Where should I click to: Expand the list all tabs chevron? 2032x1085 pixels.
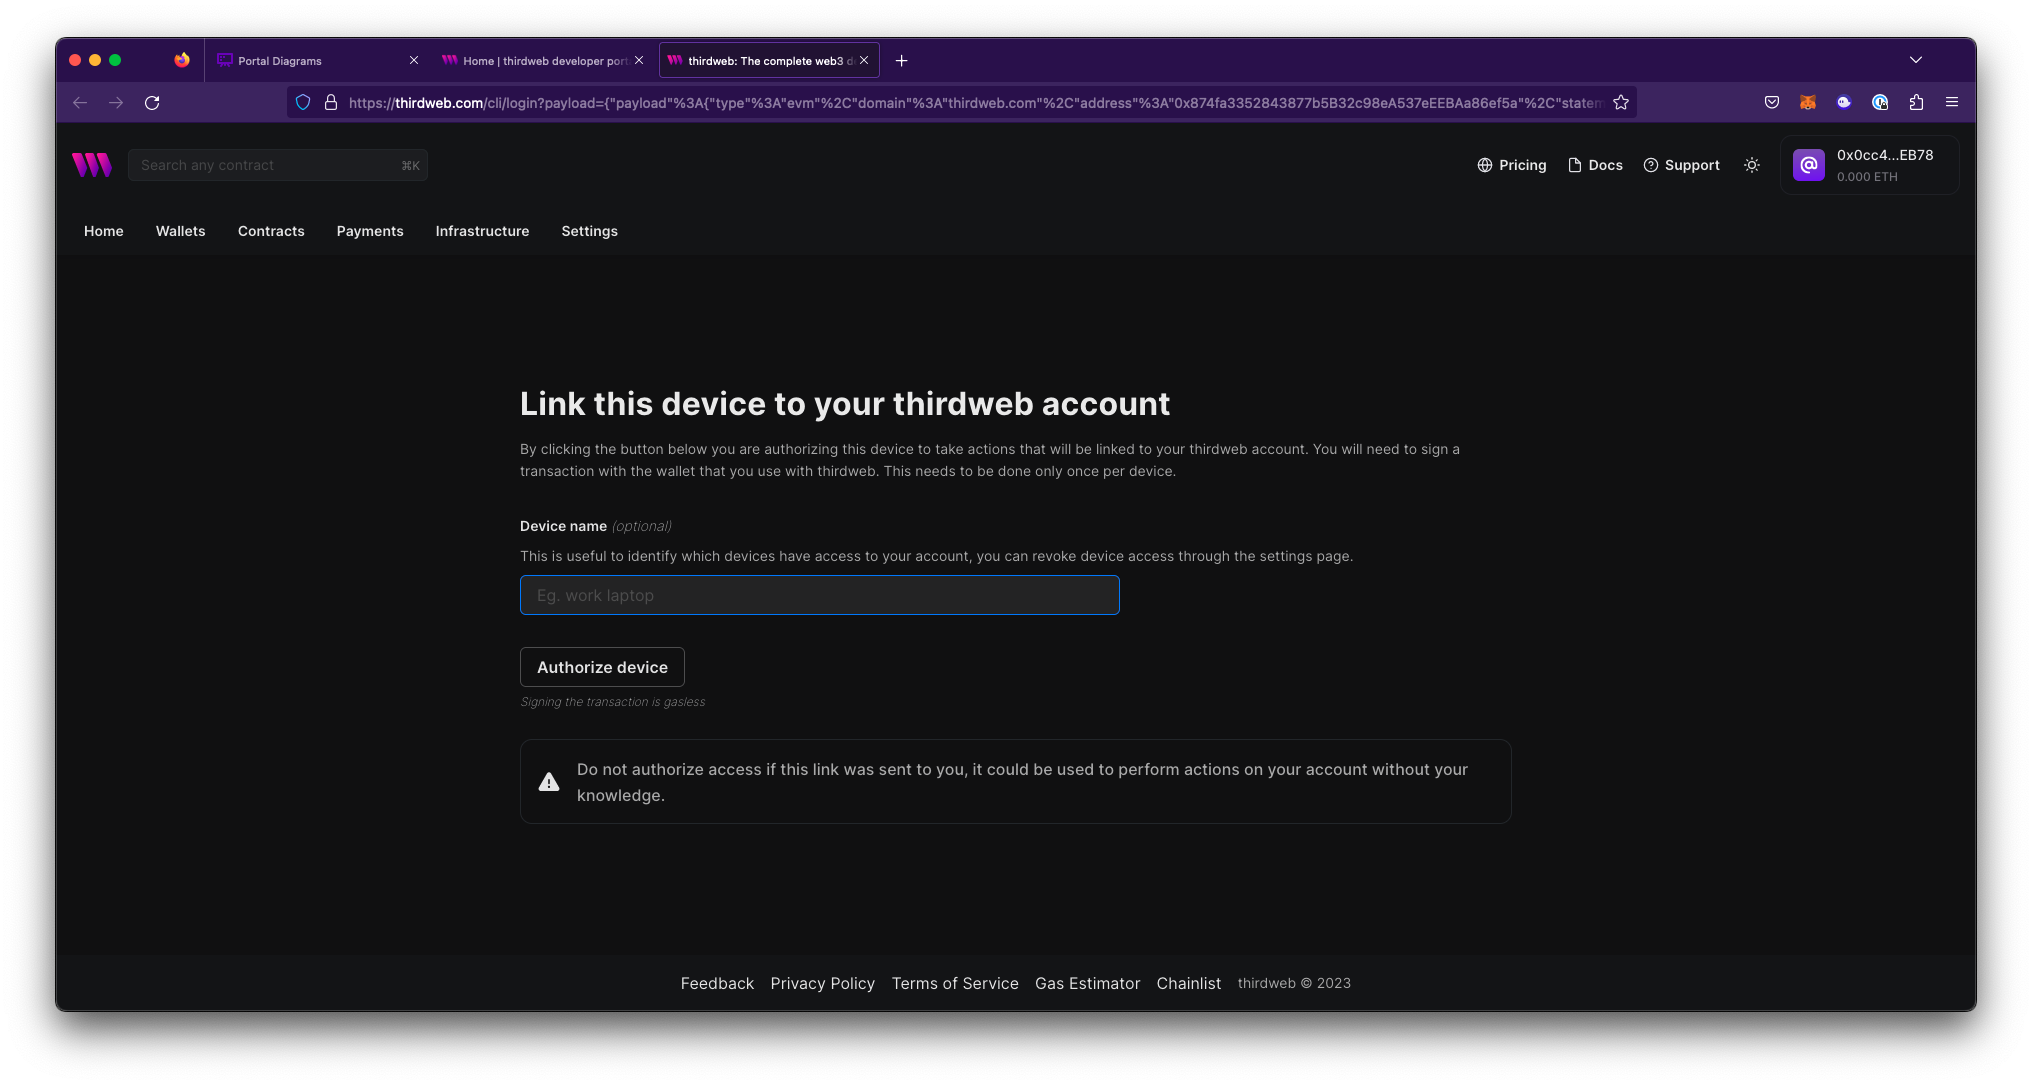click(x=1915, y=60)
